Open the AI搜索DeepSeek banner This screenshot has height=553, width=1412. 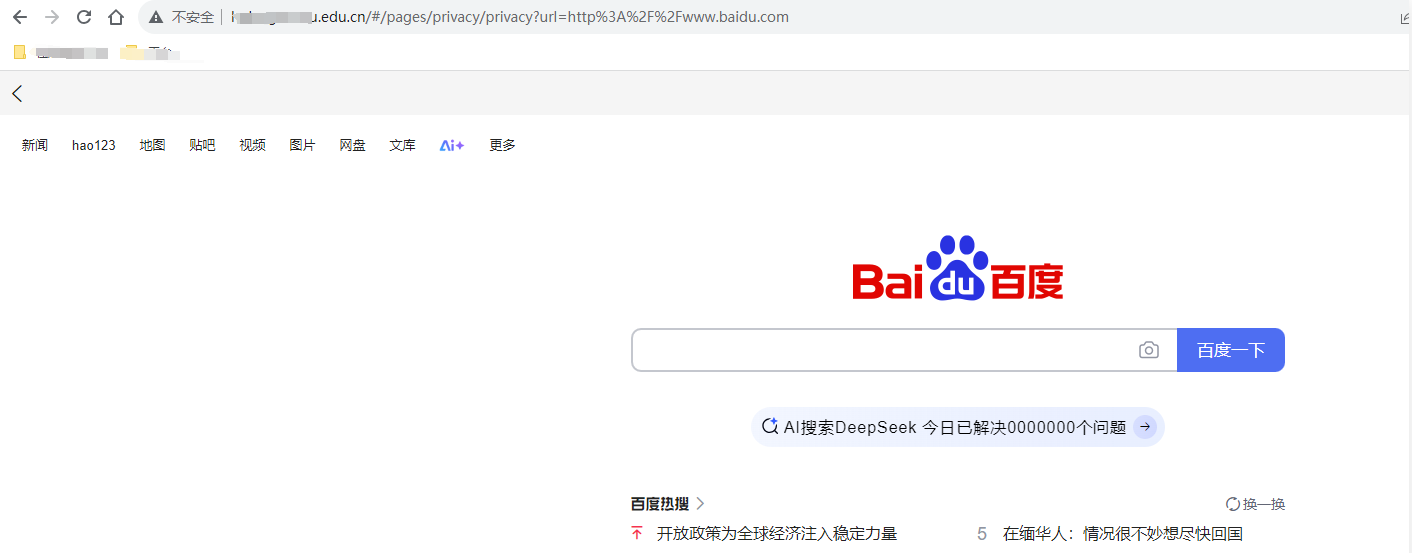958,427
